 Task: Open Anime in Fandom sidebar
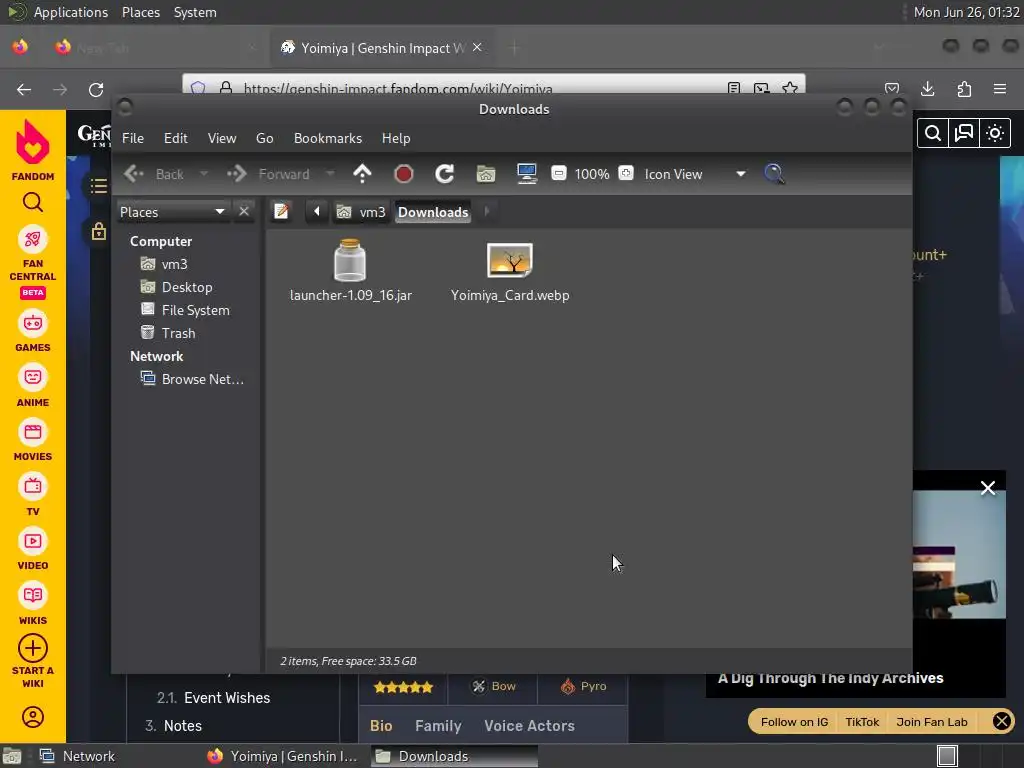click(x=33, y=387)
